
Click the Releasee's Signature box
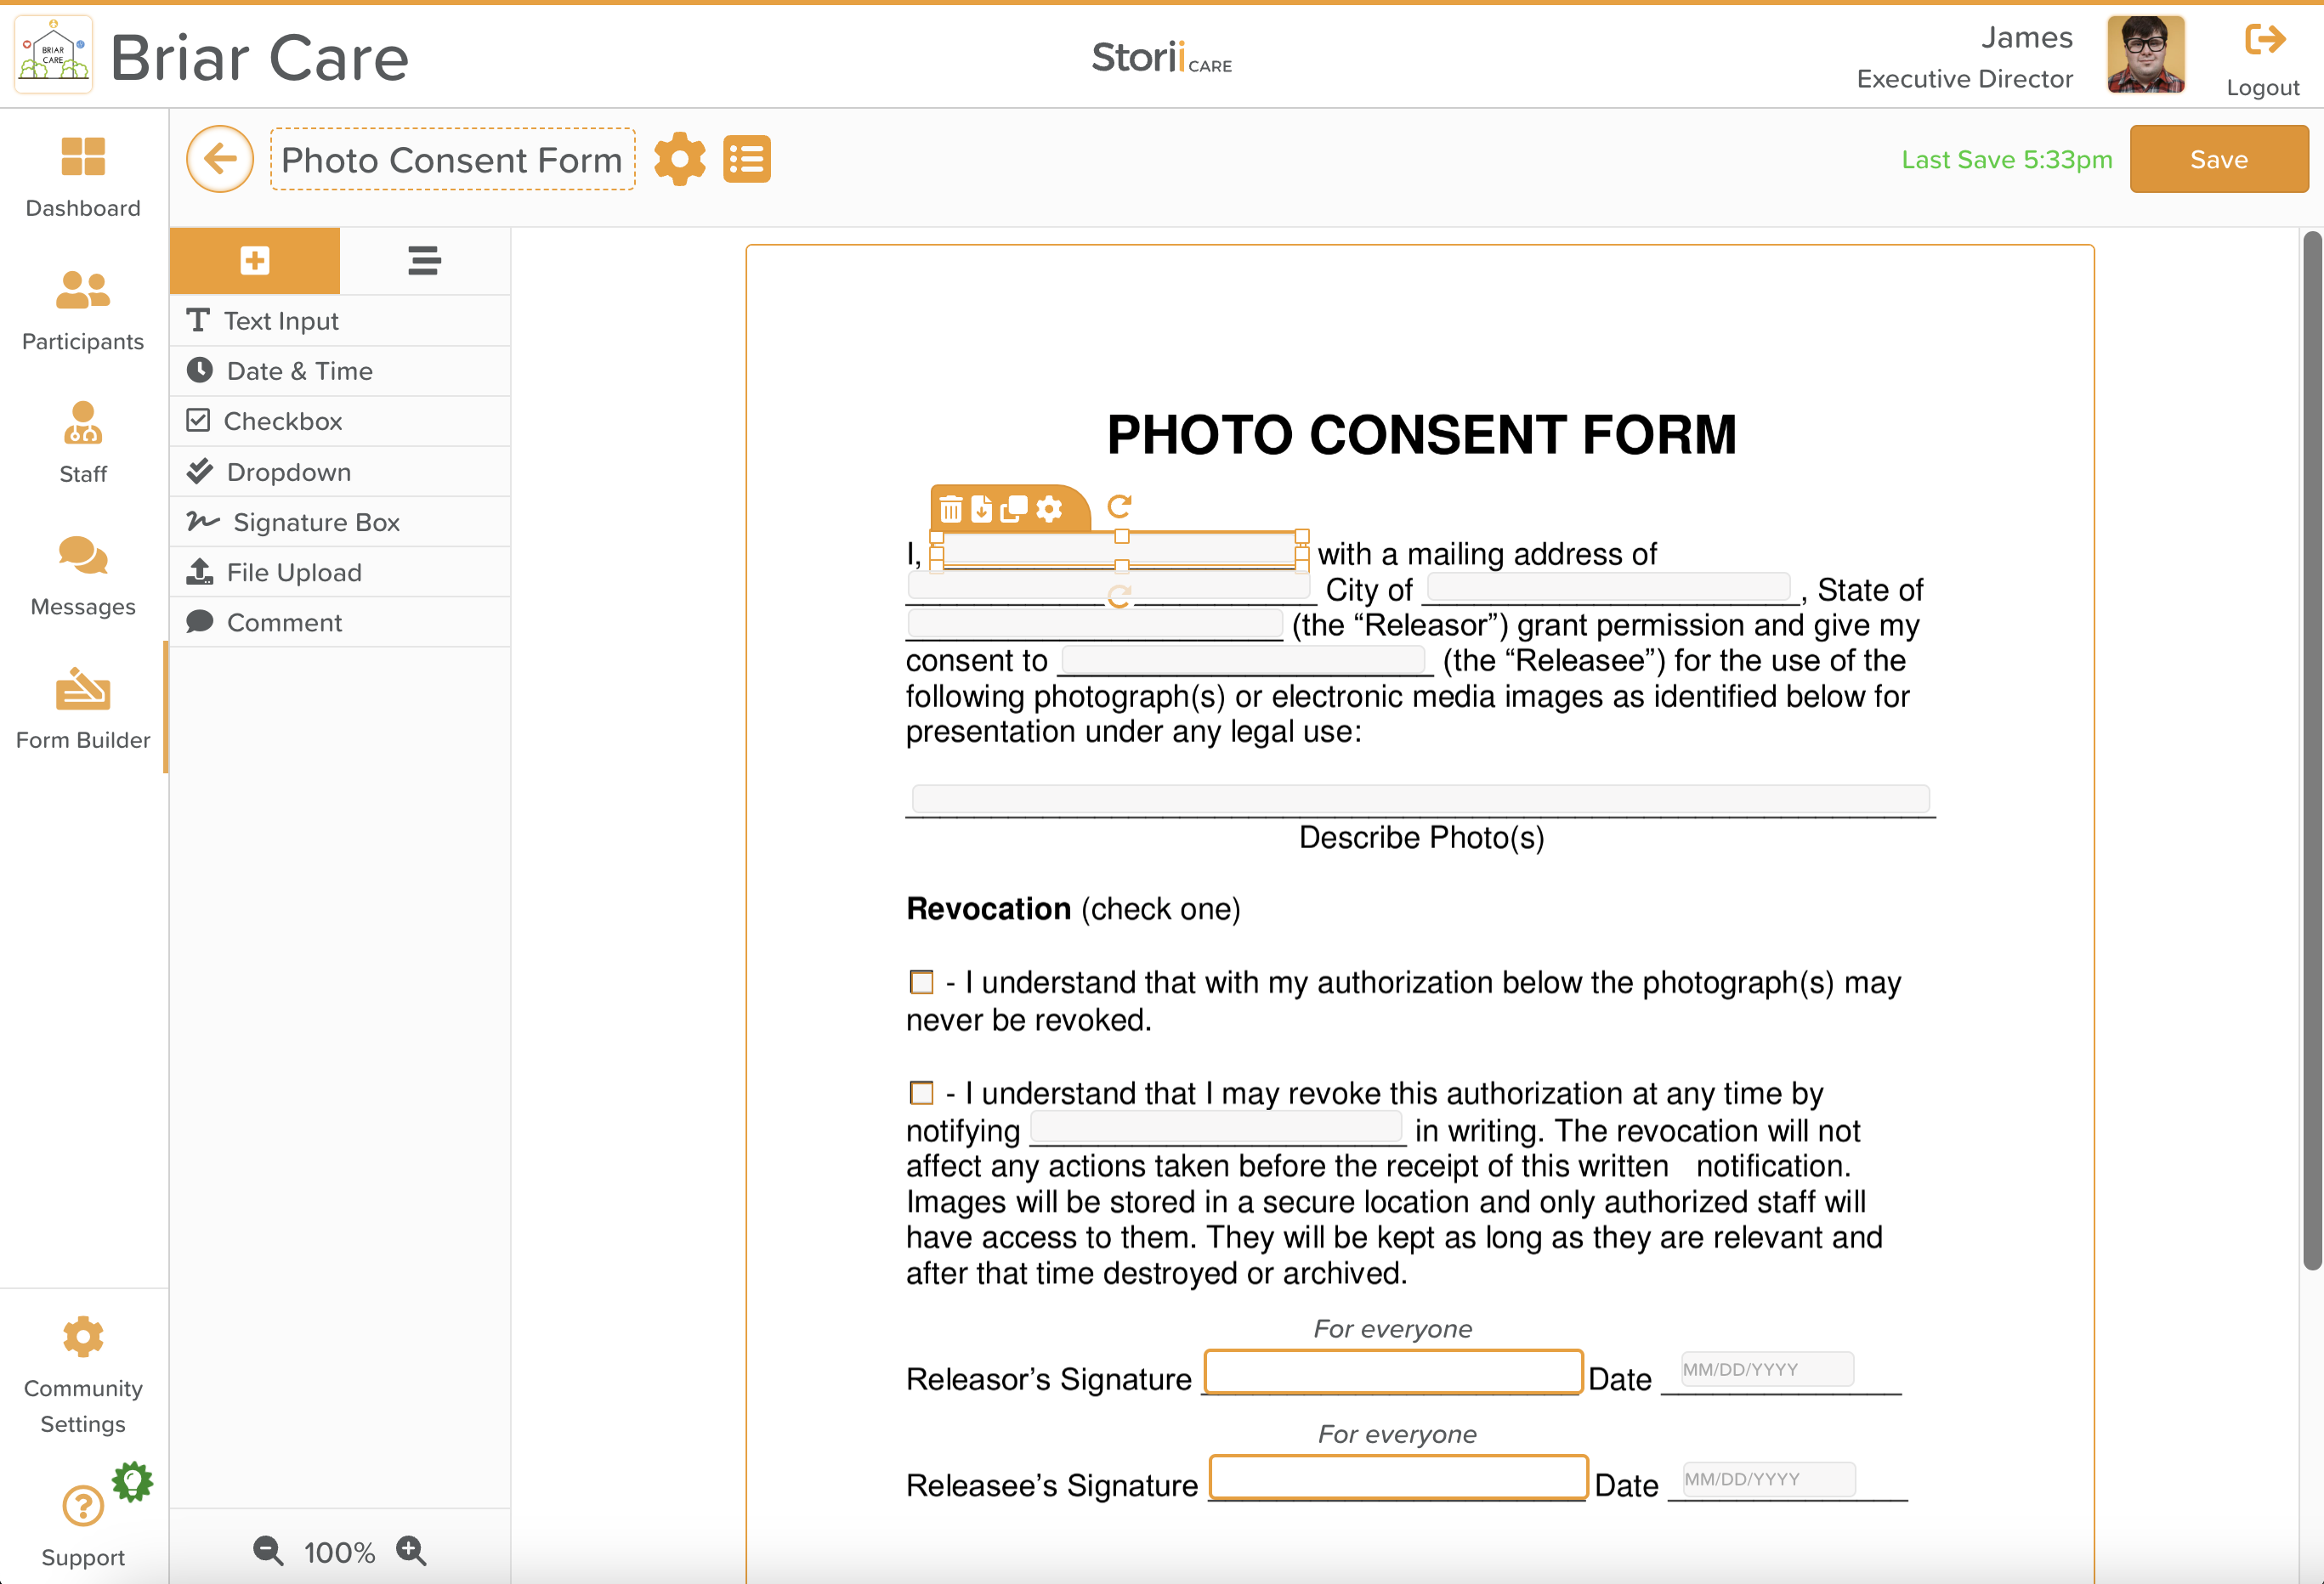(x=1398, y=1477)
